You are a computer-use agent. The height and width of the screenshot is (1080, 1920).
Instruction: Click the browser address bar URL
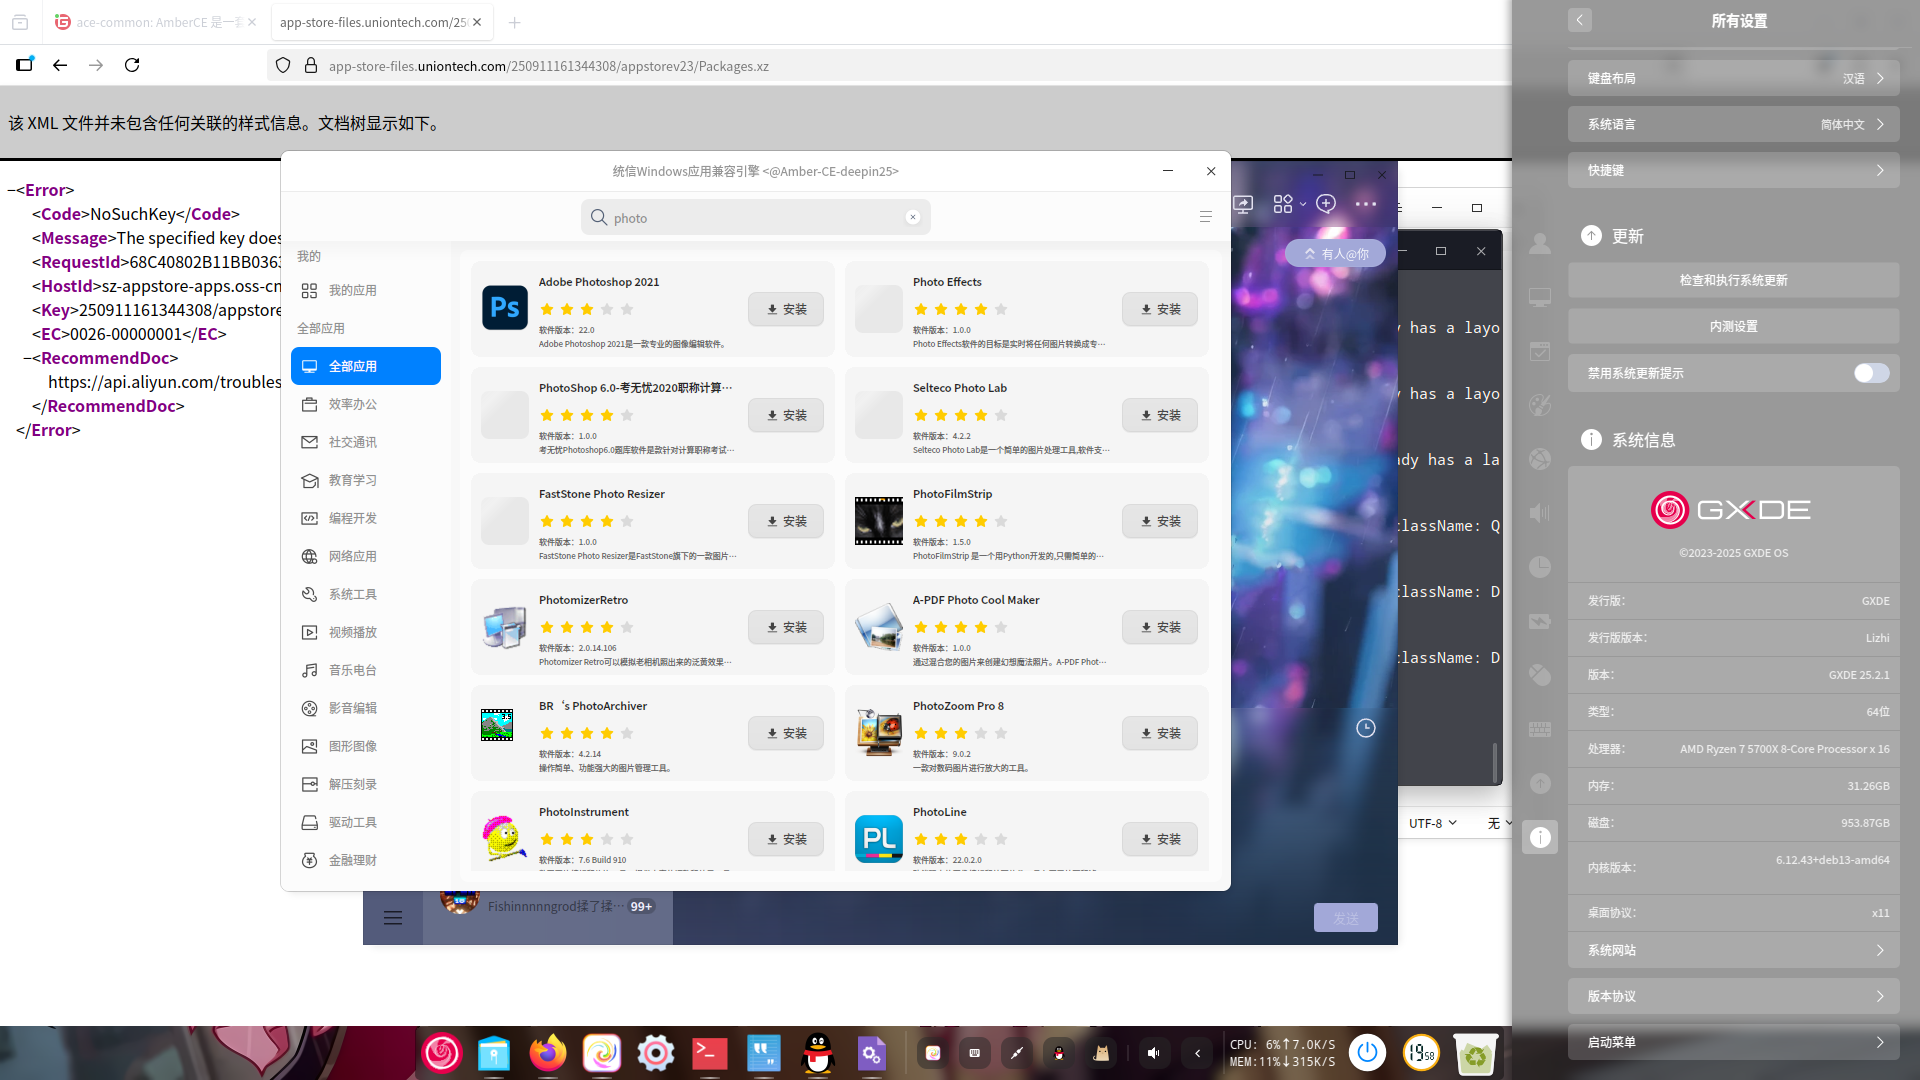(548, 66)
